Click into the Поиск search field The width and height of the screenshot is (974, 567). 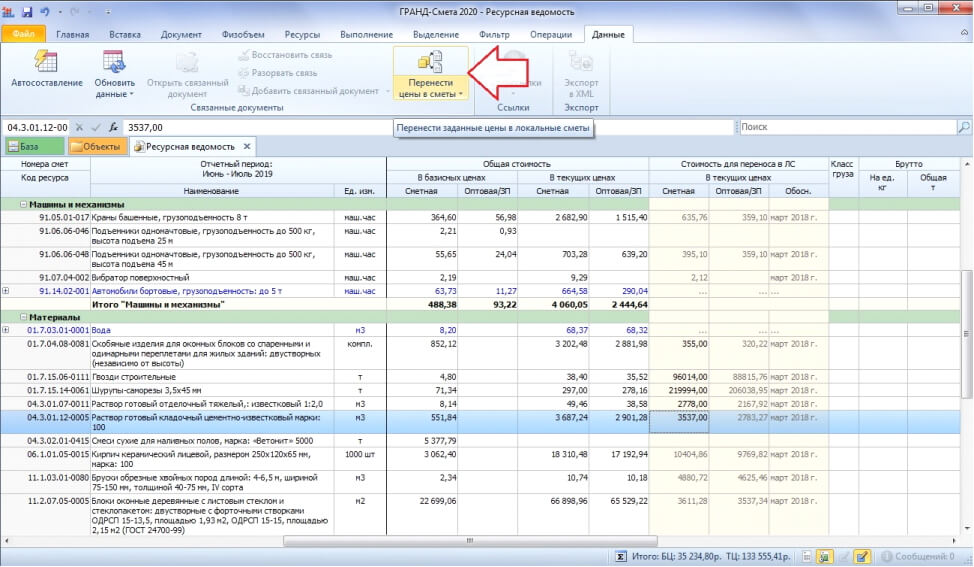coord(847,127)
